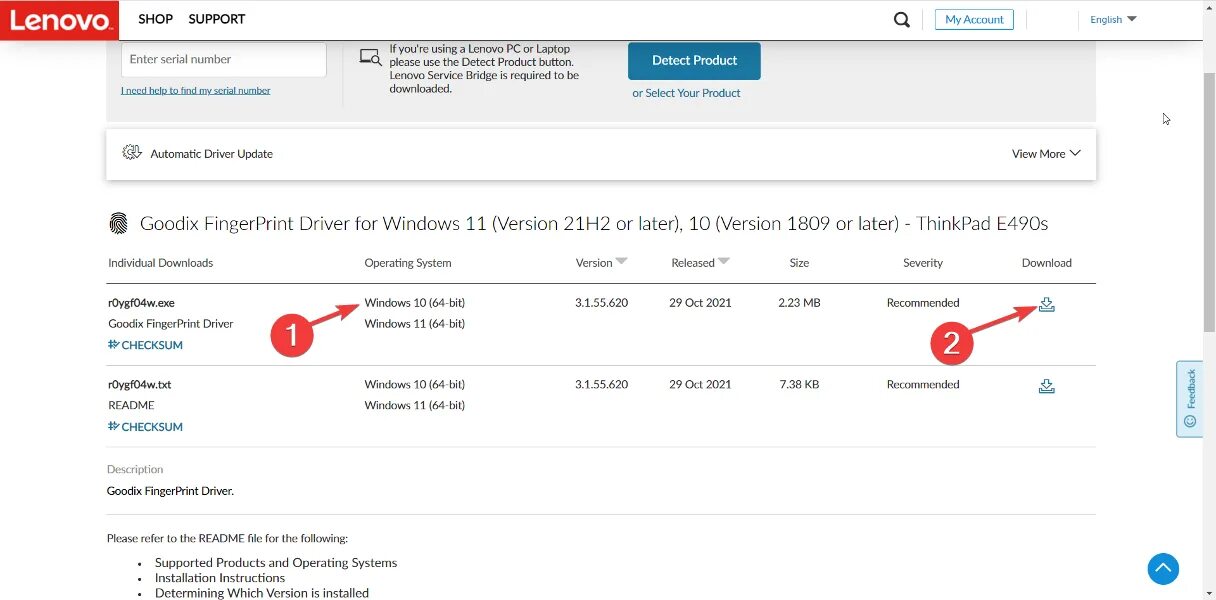Click the fingerprint icon beside the driver title
The height and width of the screenshot is (600, 1216).
[x=119, y=223]
